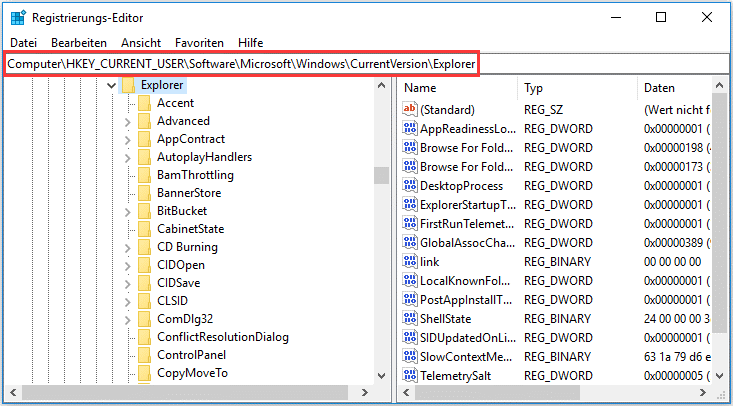Expand the CD Burning key
This screenshot has width=733, height=406.
pyautogui.click(x=128, y=248)
